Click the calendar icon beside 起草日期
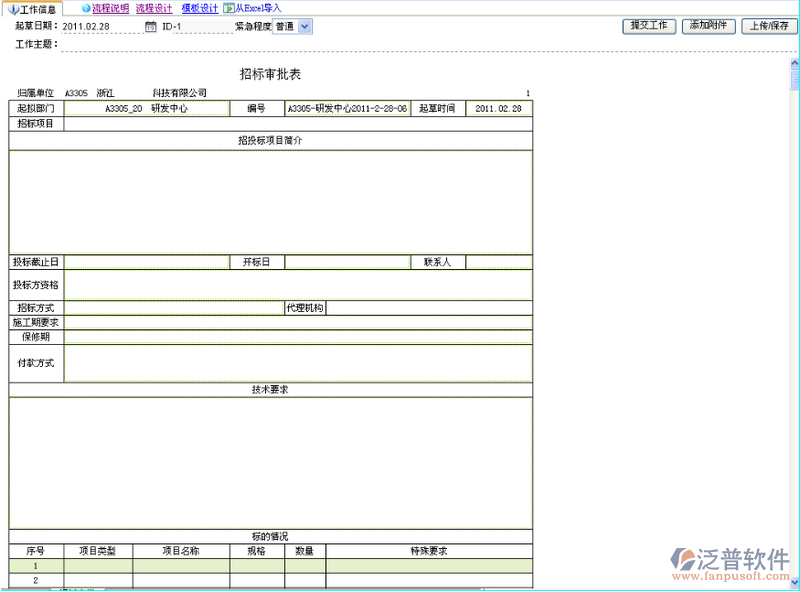The height and width of the screenshot is (592, 800). (151, 27)
